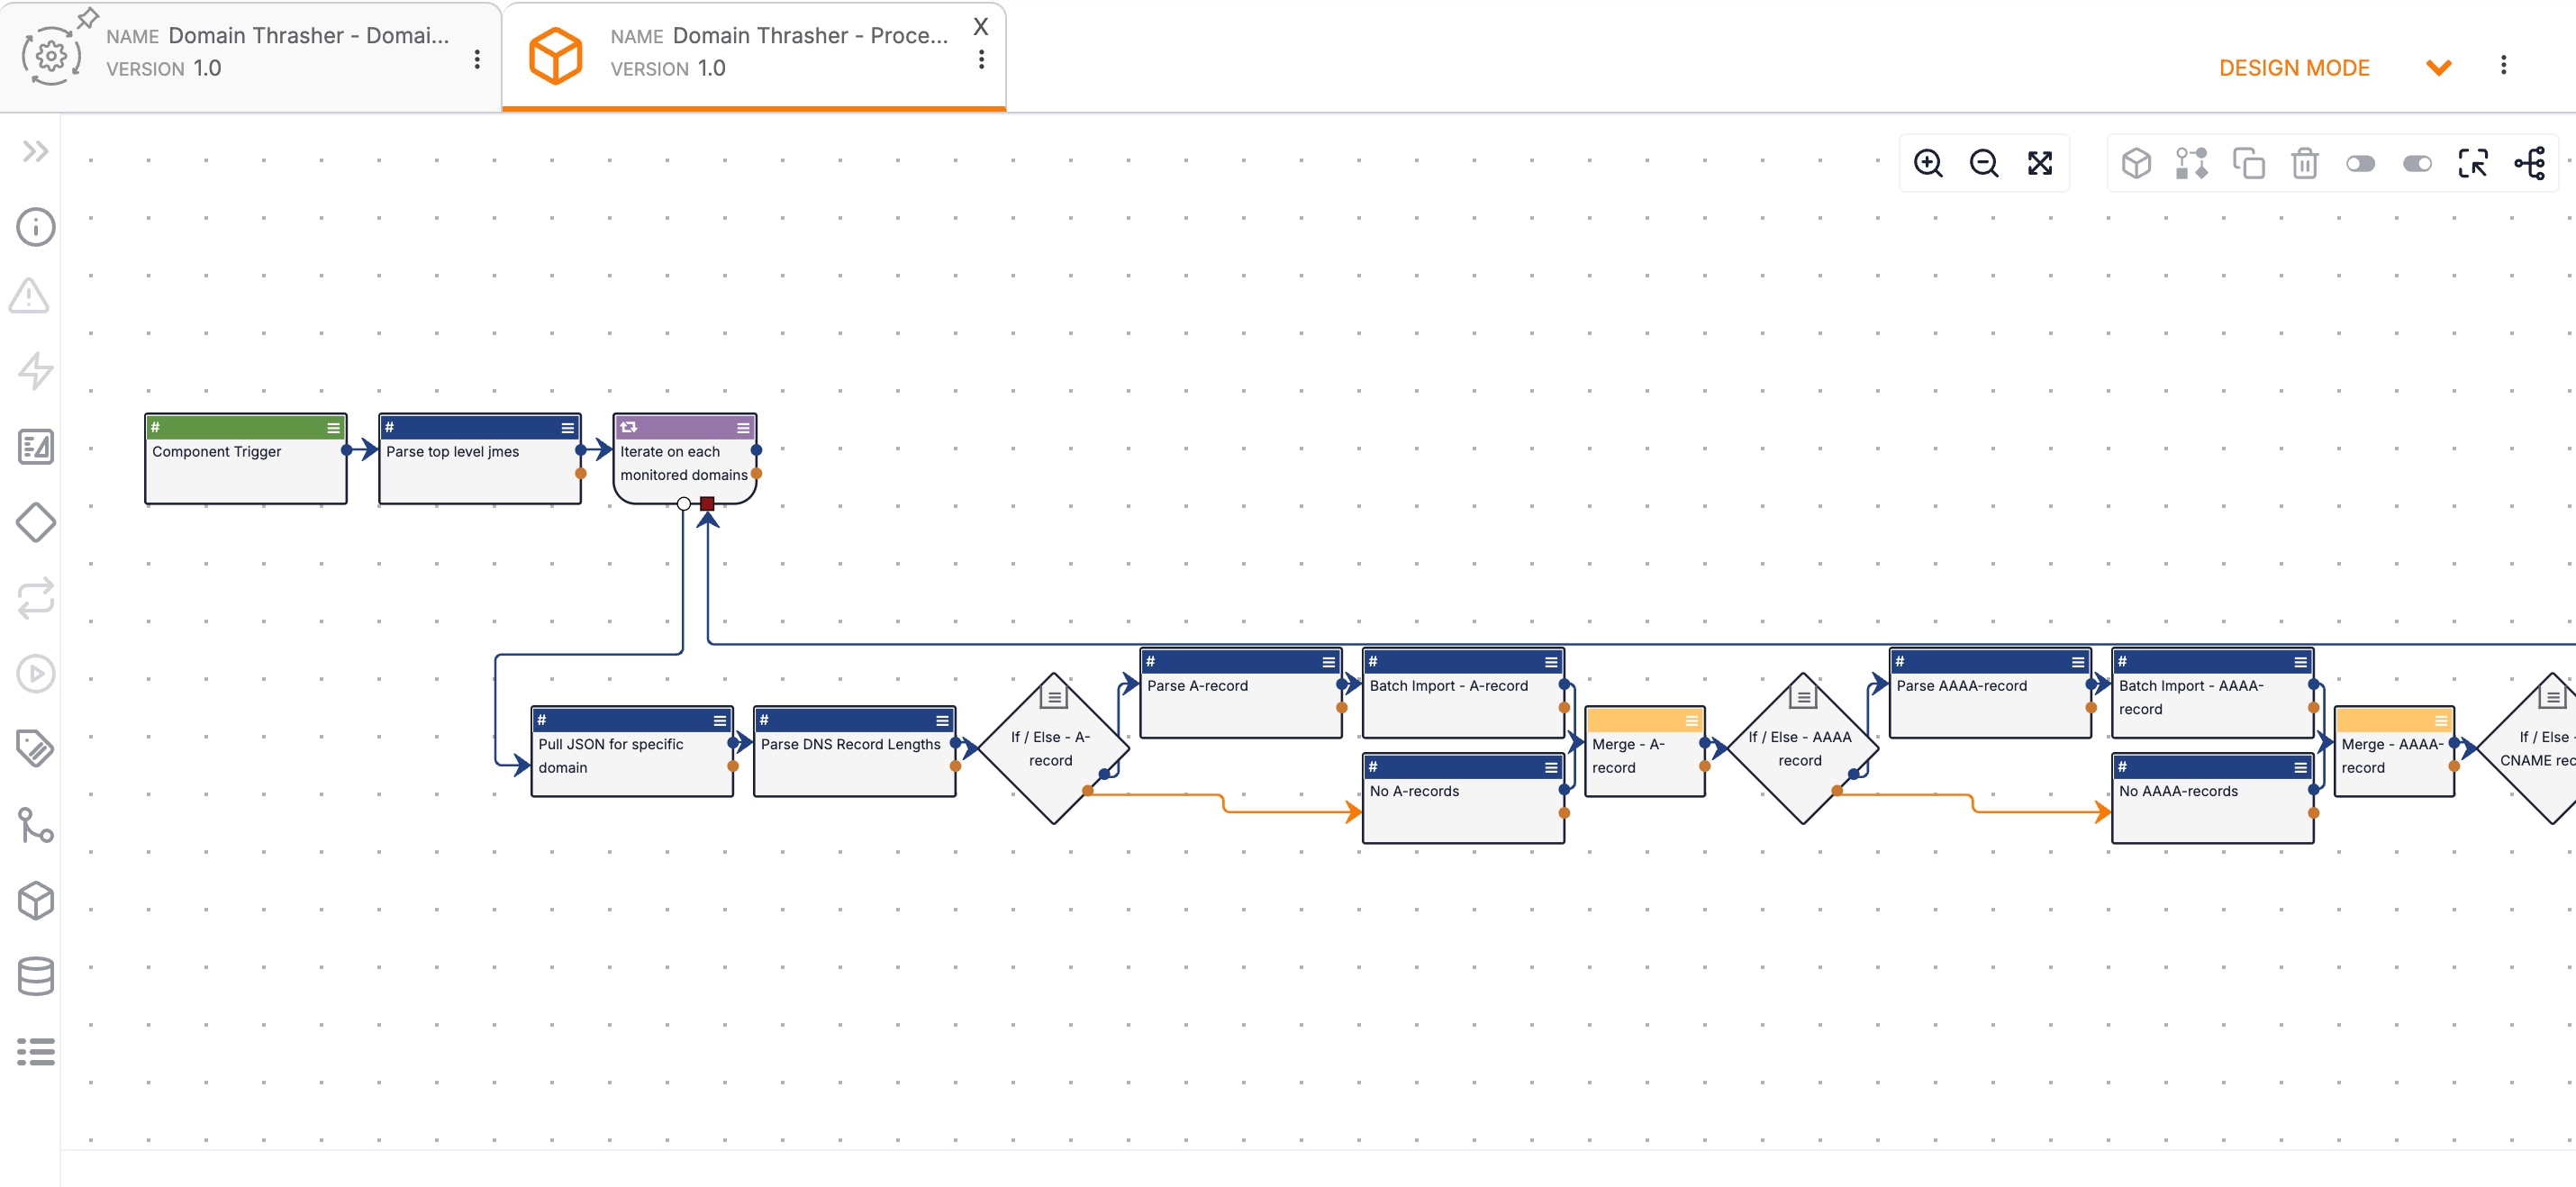Screen dimensions: 2576x1187
Task: Open menu of Batch Import - A-record node
Action: coord(1551,662)
